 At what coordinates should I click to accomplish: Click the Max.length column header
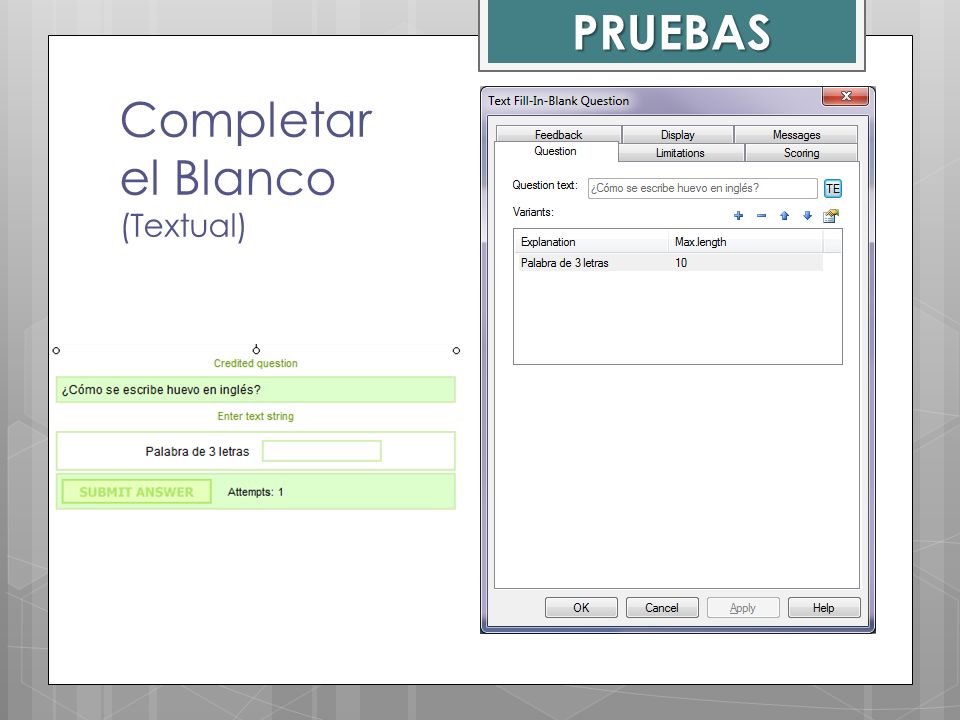[x=745, y=242]
